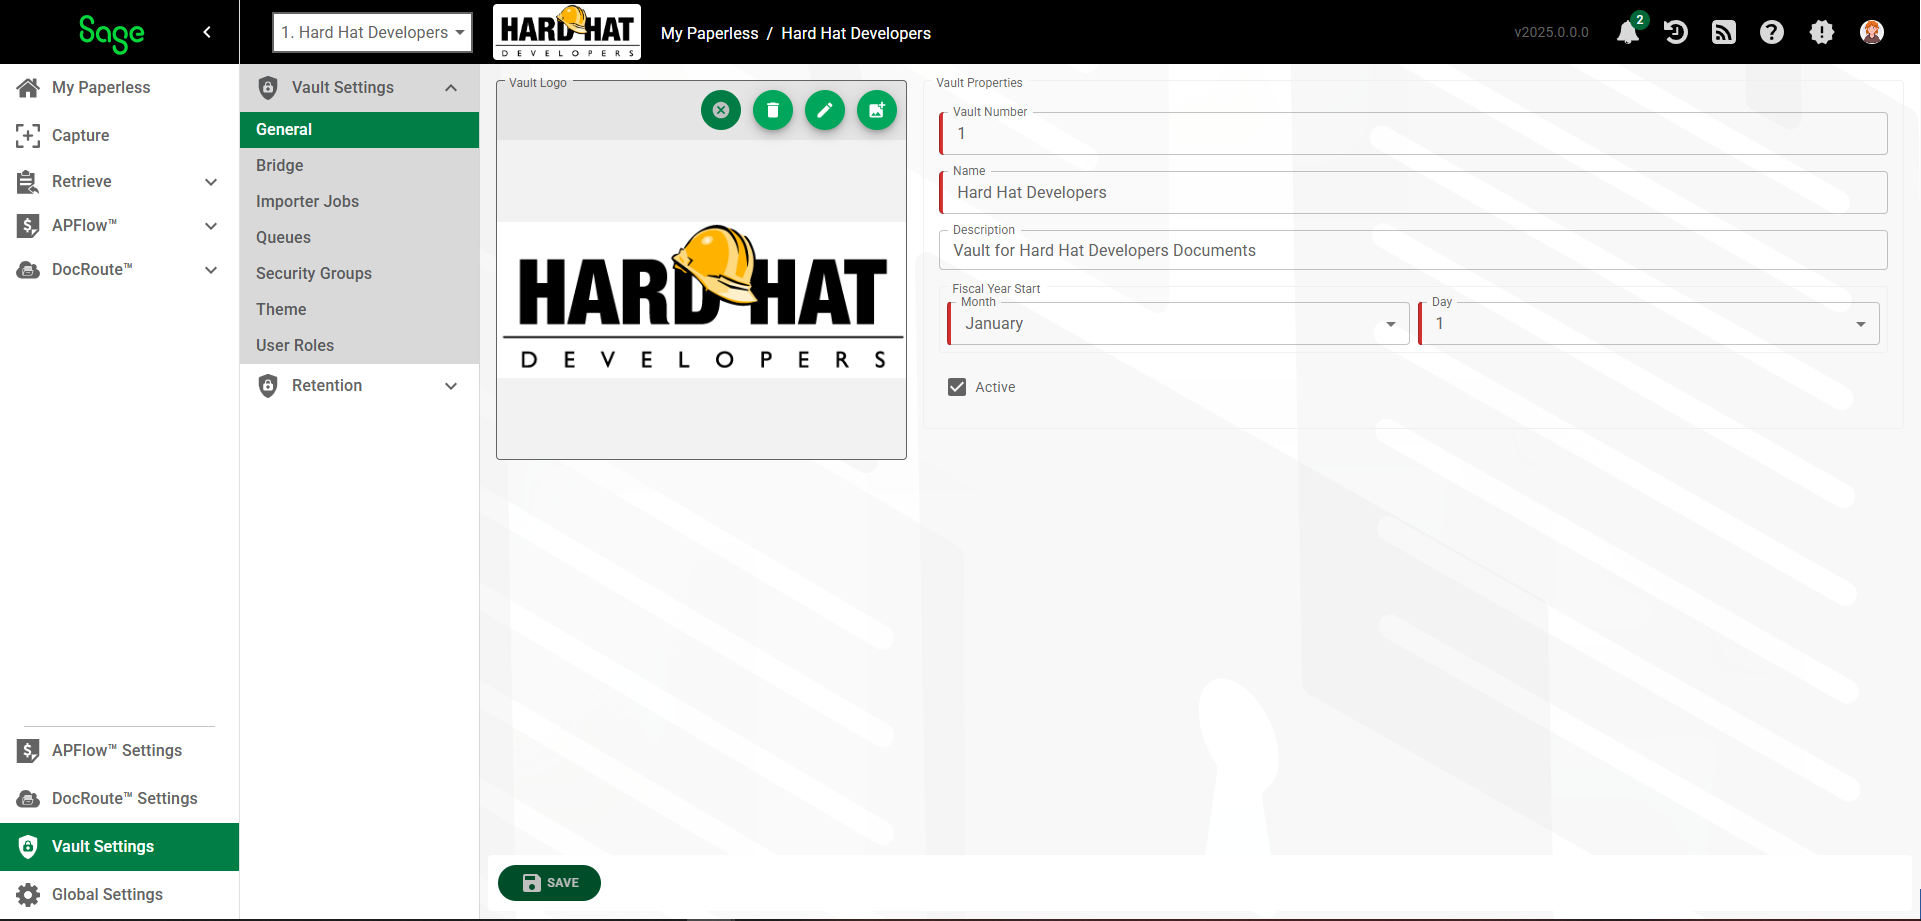Open Security Groups
The height and width of the screenshot is (921, 1921).
click(359, 274)
